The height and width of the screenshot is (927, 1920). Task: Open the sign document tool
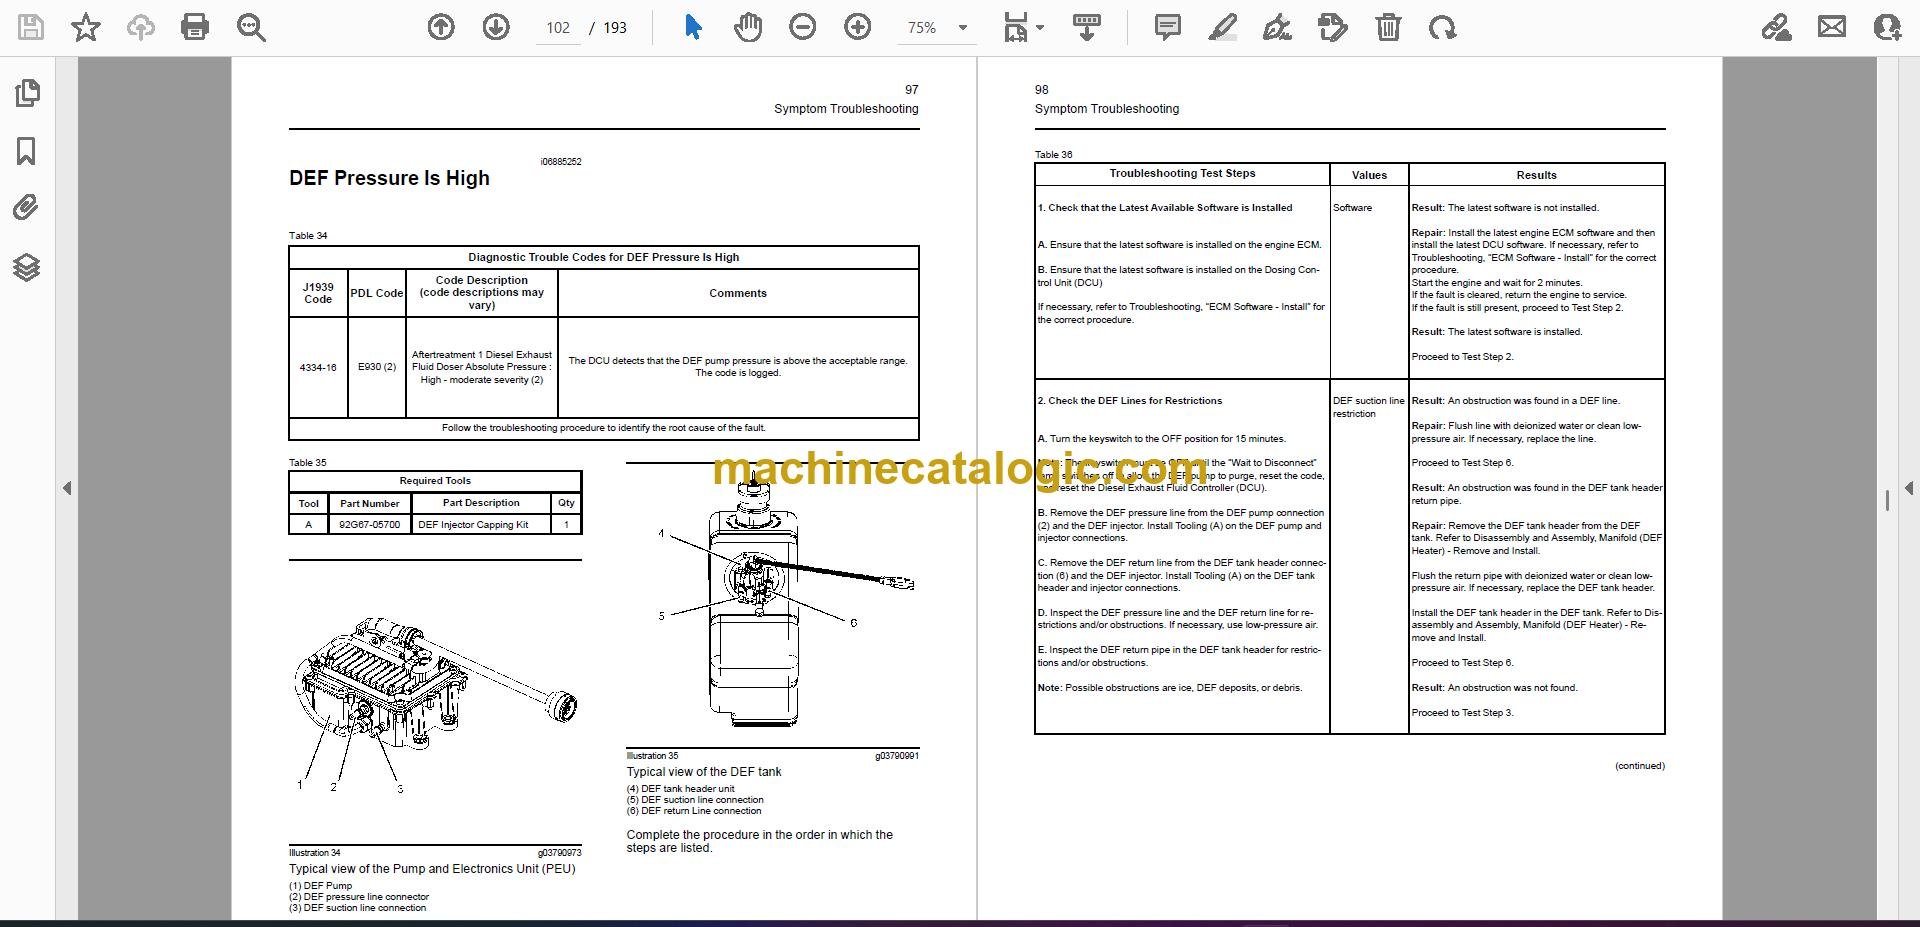(x=1277, y=27)
